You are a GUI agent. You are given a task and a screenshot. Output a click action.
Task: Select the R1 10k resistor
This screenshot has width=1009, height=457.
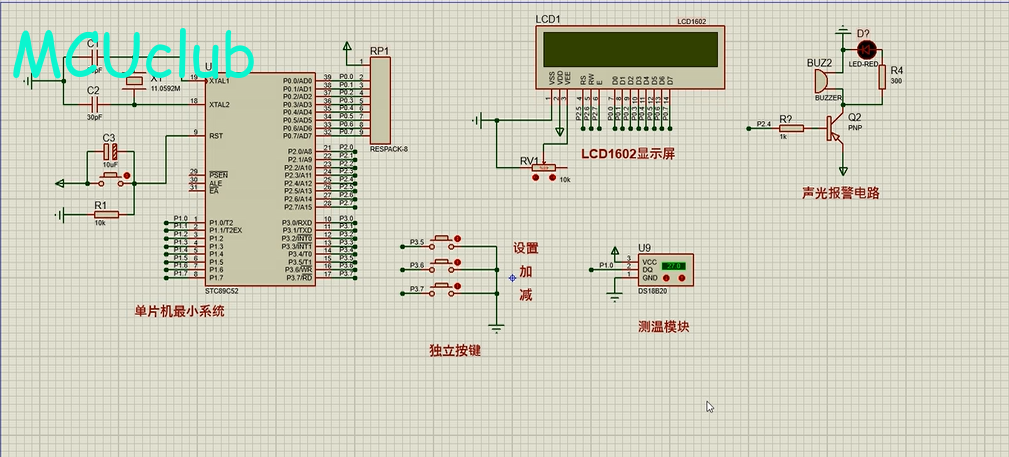[x=105, y=213]
